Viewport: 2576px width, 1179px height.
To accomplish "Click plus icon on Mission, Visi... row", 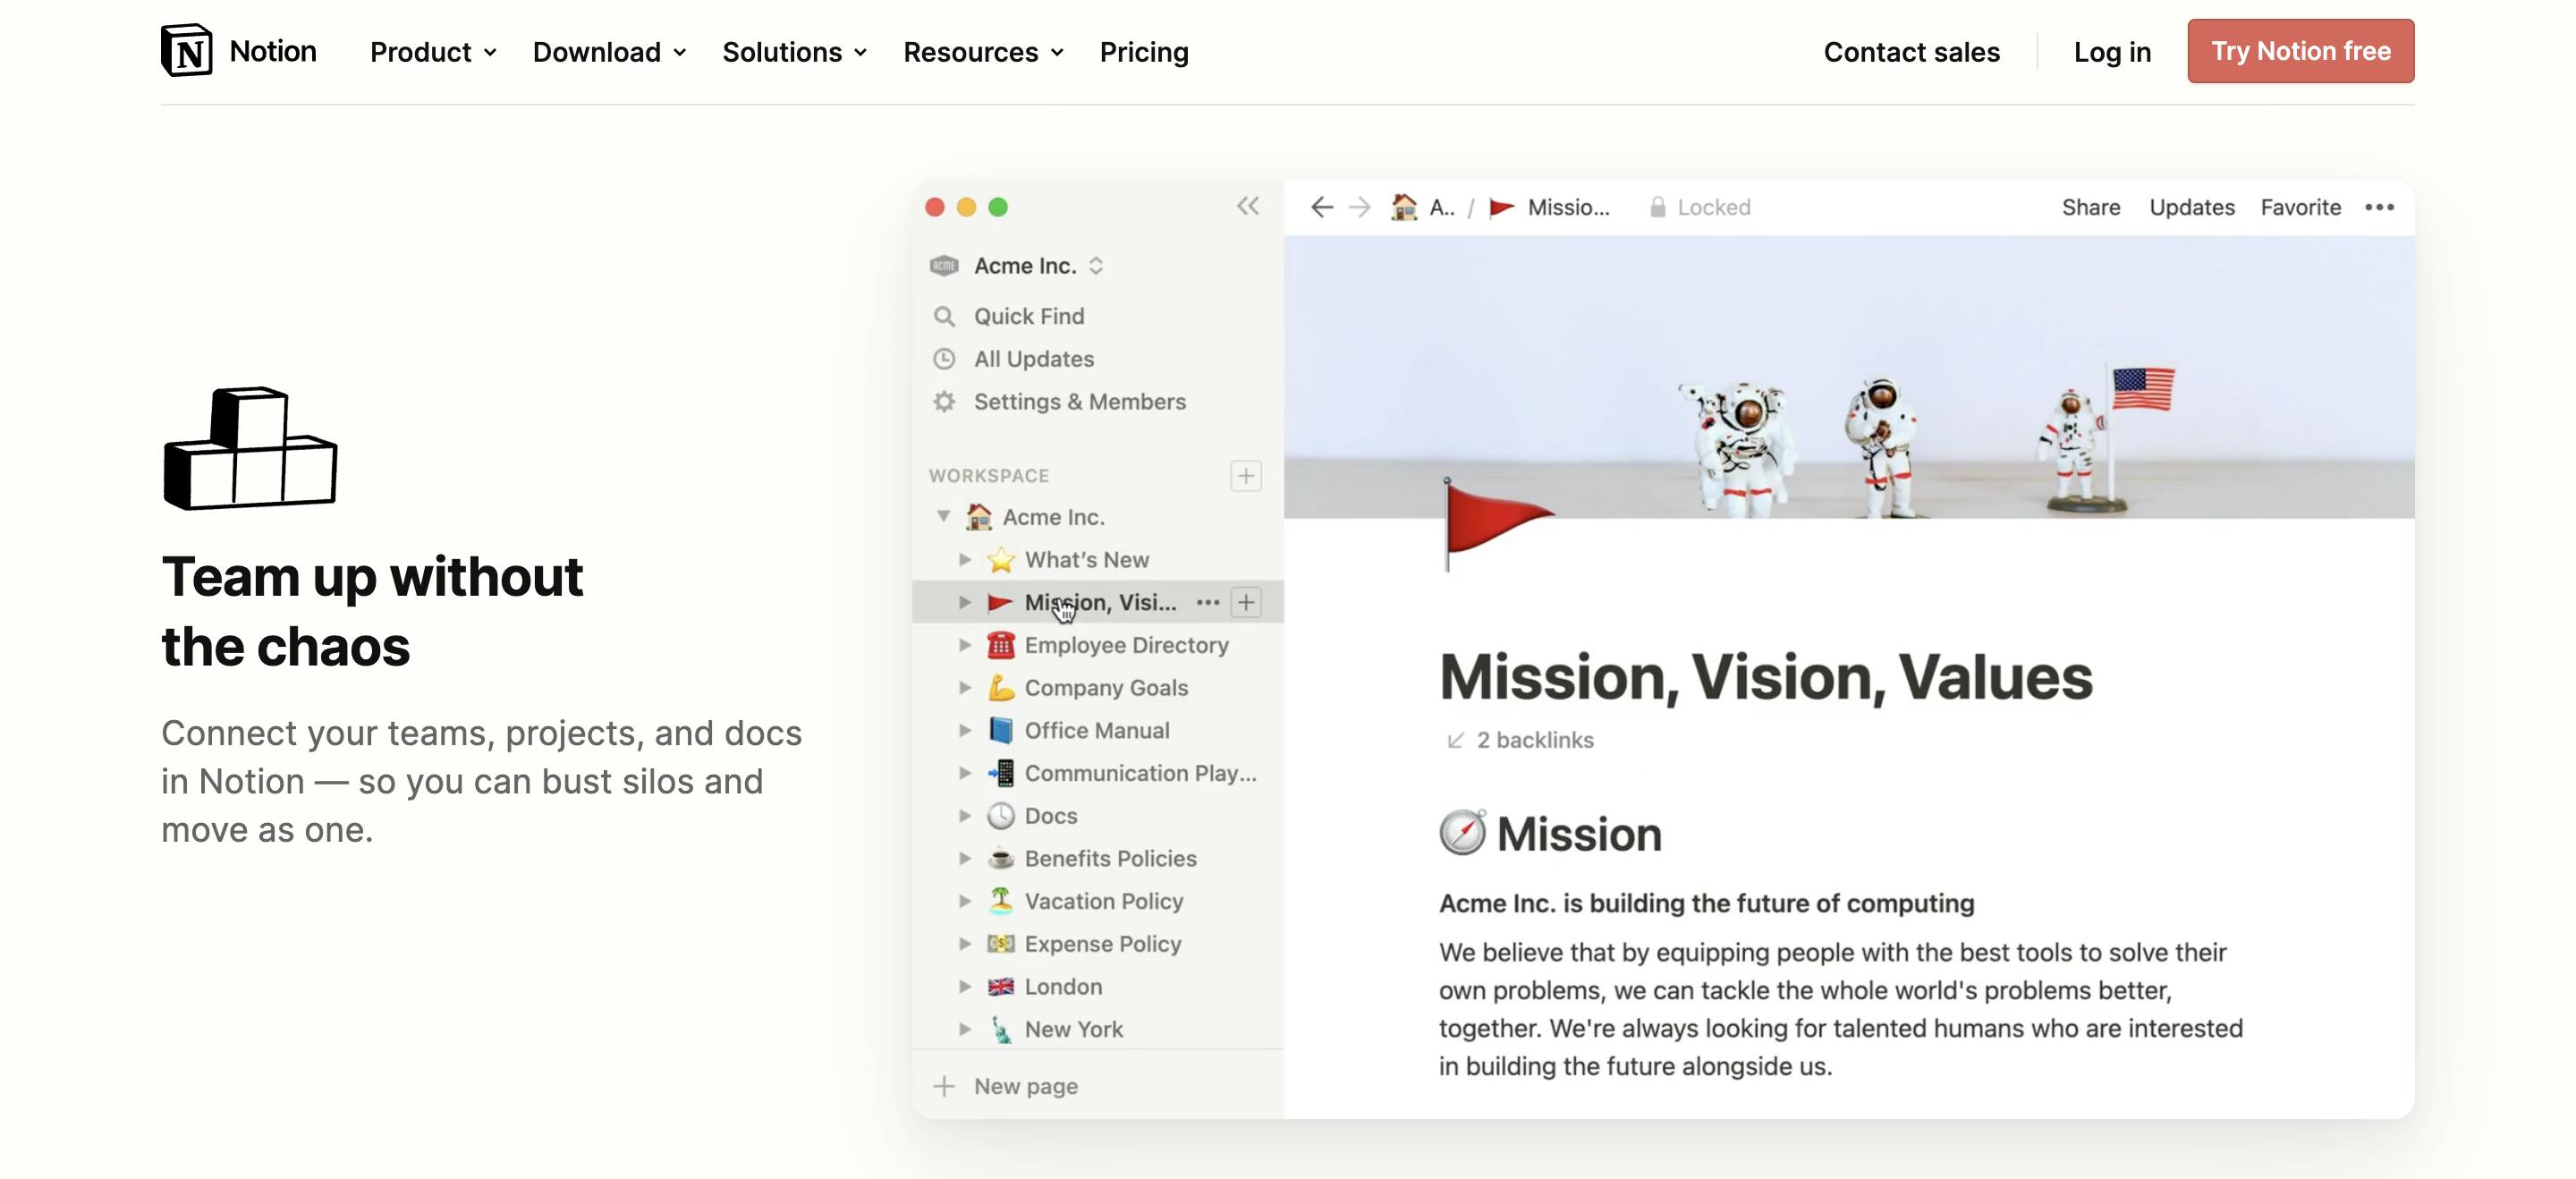I will tap(1246, 602).
